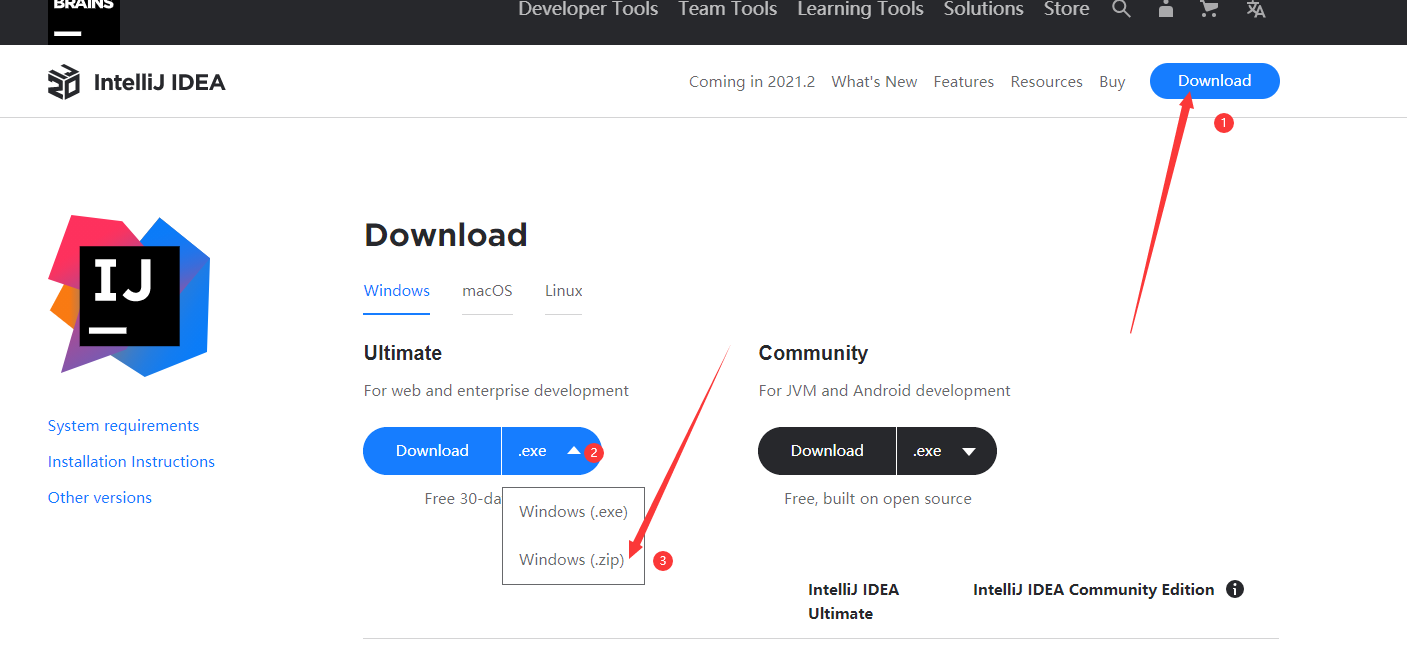Select the Windows tab
Screen dimensions: 1407x651
397,291
